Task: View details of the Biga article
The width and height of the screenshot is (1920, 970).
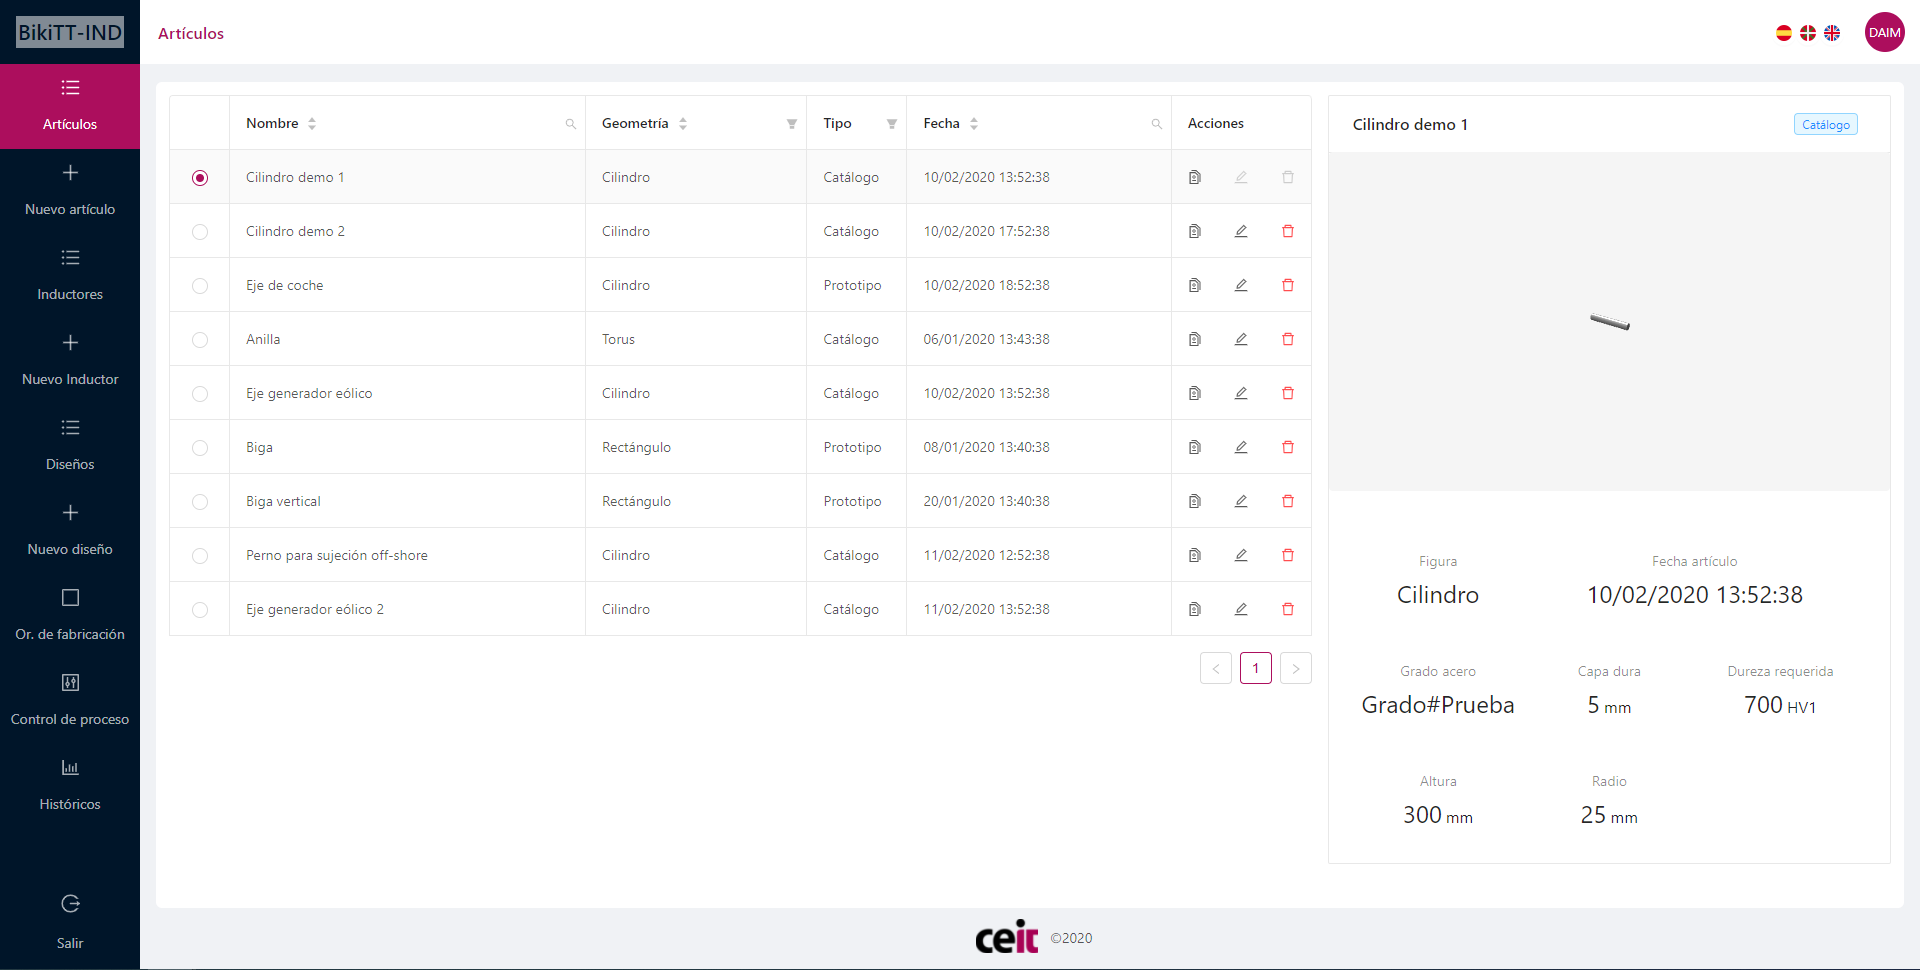Action: pyautogui.click(x=1194, y=447)
